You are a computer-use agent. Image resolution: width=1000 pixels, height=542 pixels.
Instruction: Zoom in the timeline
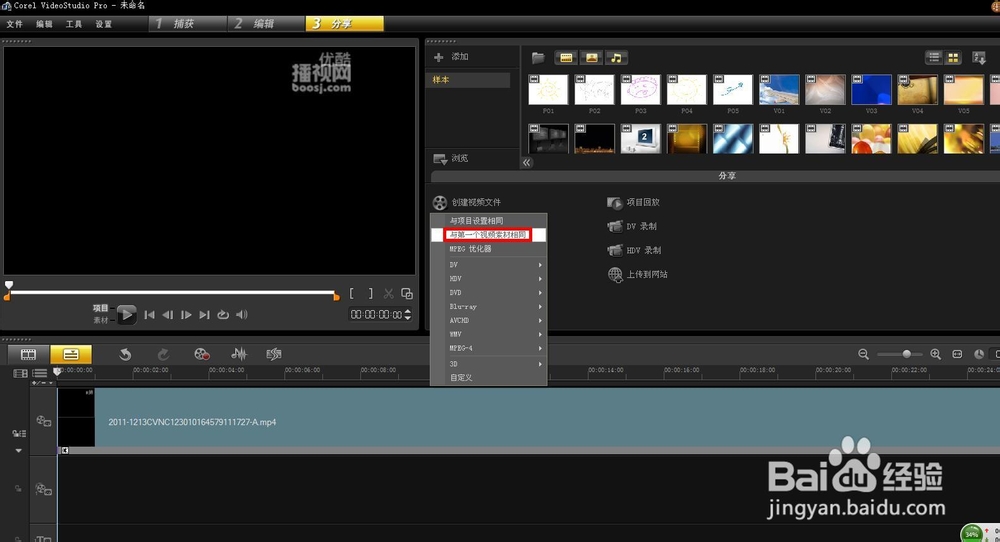click(x=936, y=355)
